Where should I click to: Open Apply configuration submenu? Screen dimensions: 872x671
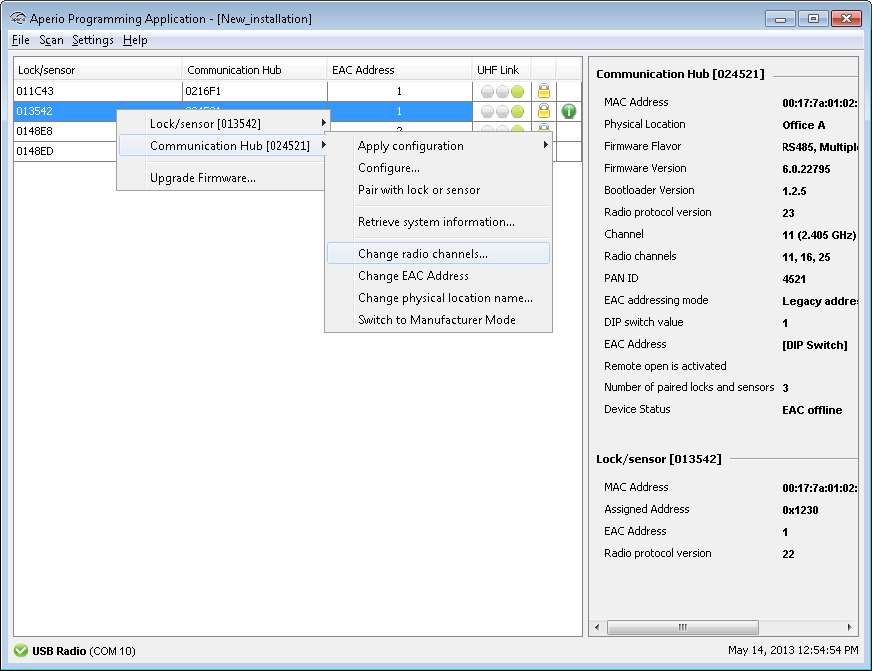coord(438,146)
